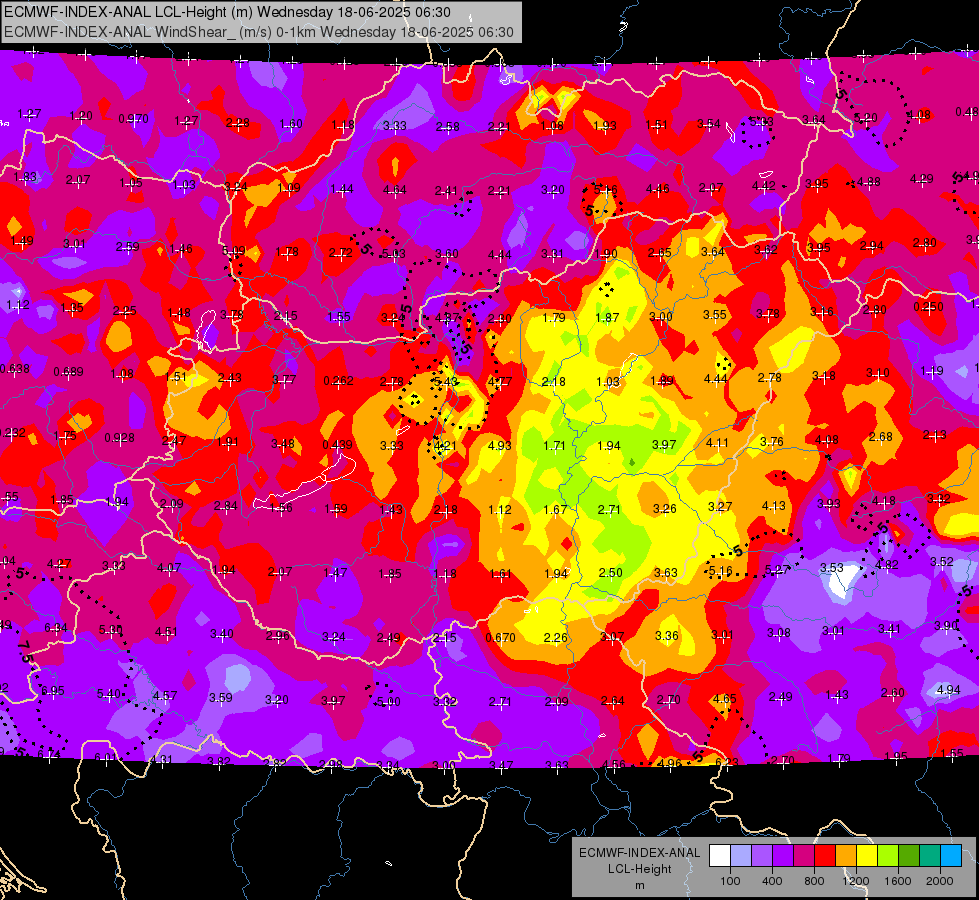Click the sky-blue legend swatch
The width and height of the screenshot is (979, 900).
point(951,856)
